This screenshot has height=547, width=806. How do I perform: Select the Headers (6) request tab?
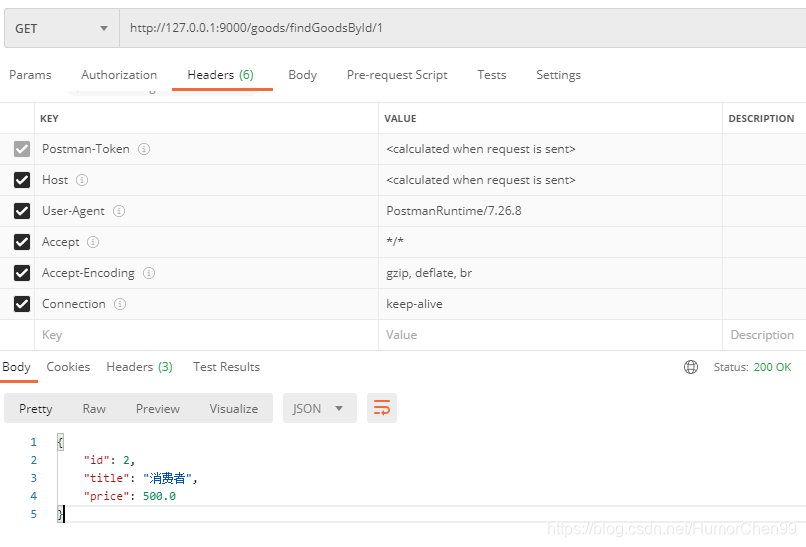point(221,75)
